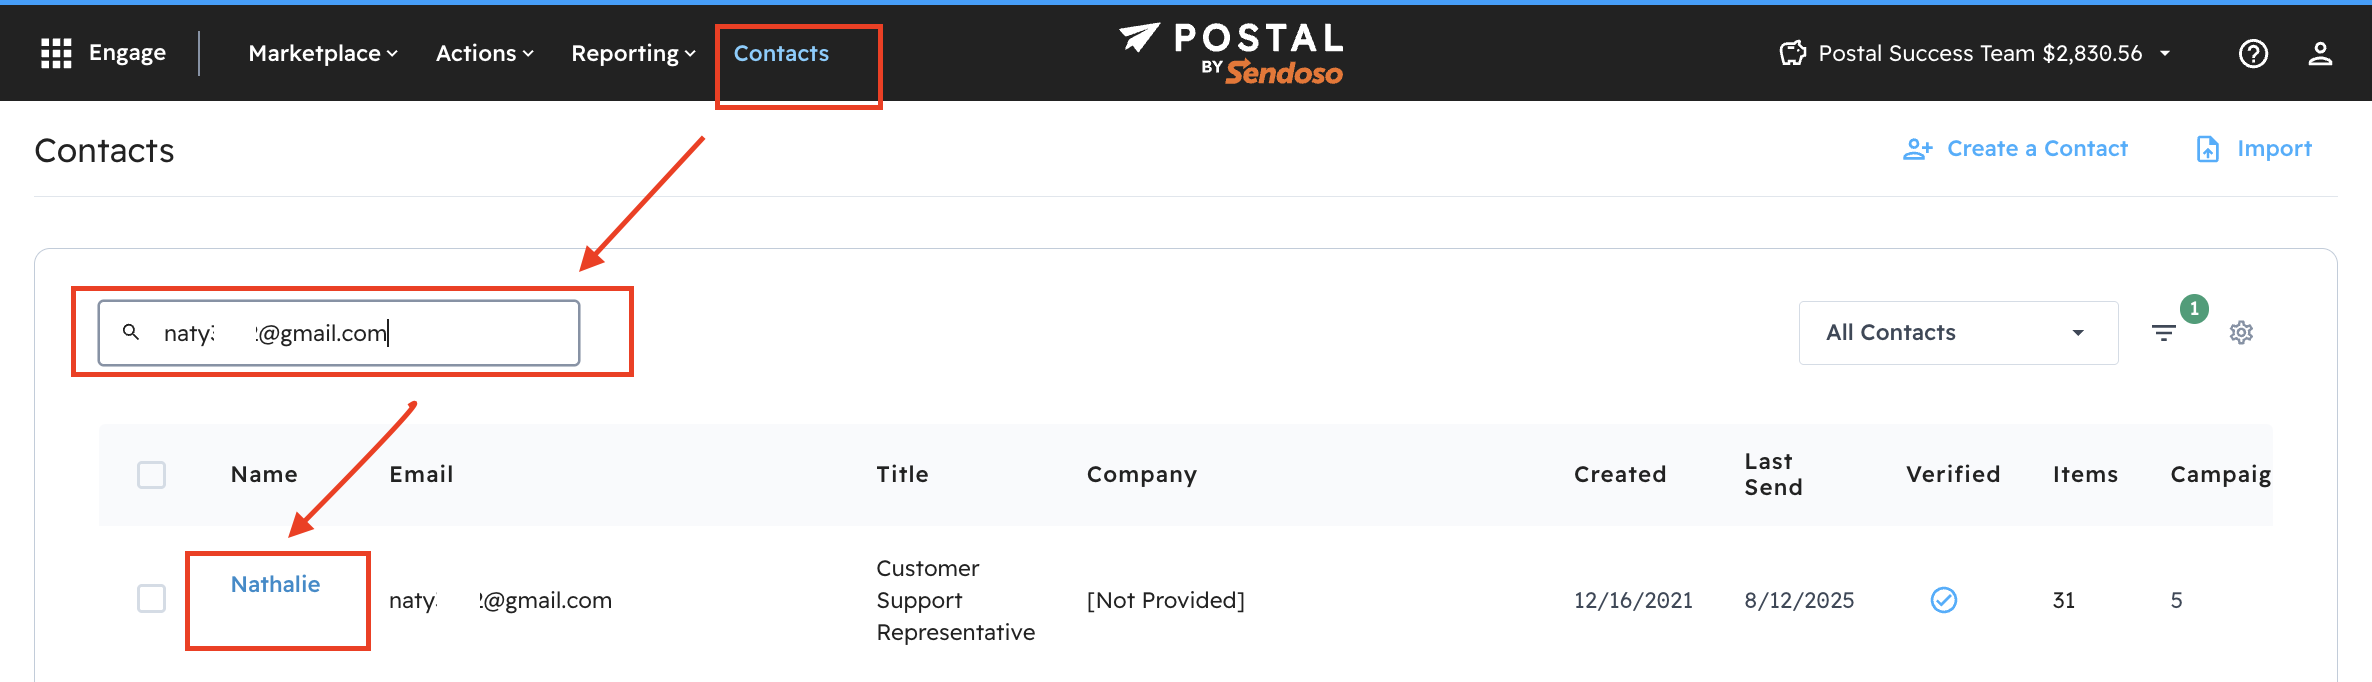Click the filter icon with badge
The image size is (2372, 682).
[2164, 333]
